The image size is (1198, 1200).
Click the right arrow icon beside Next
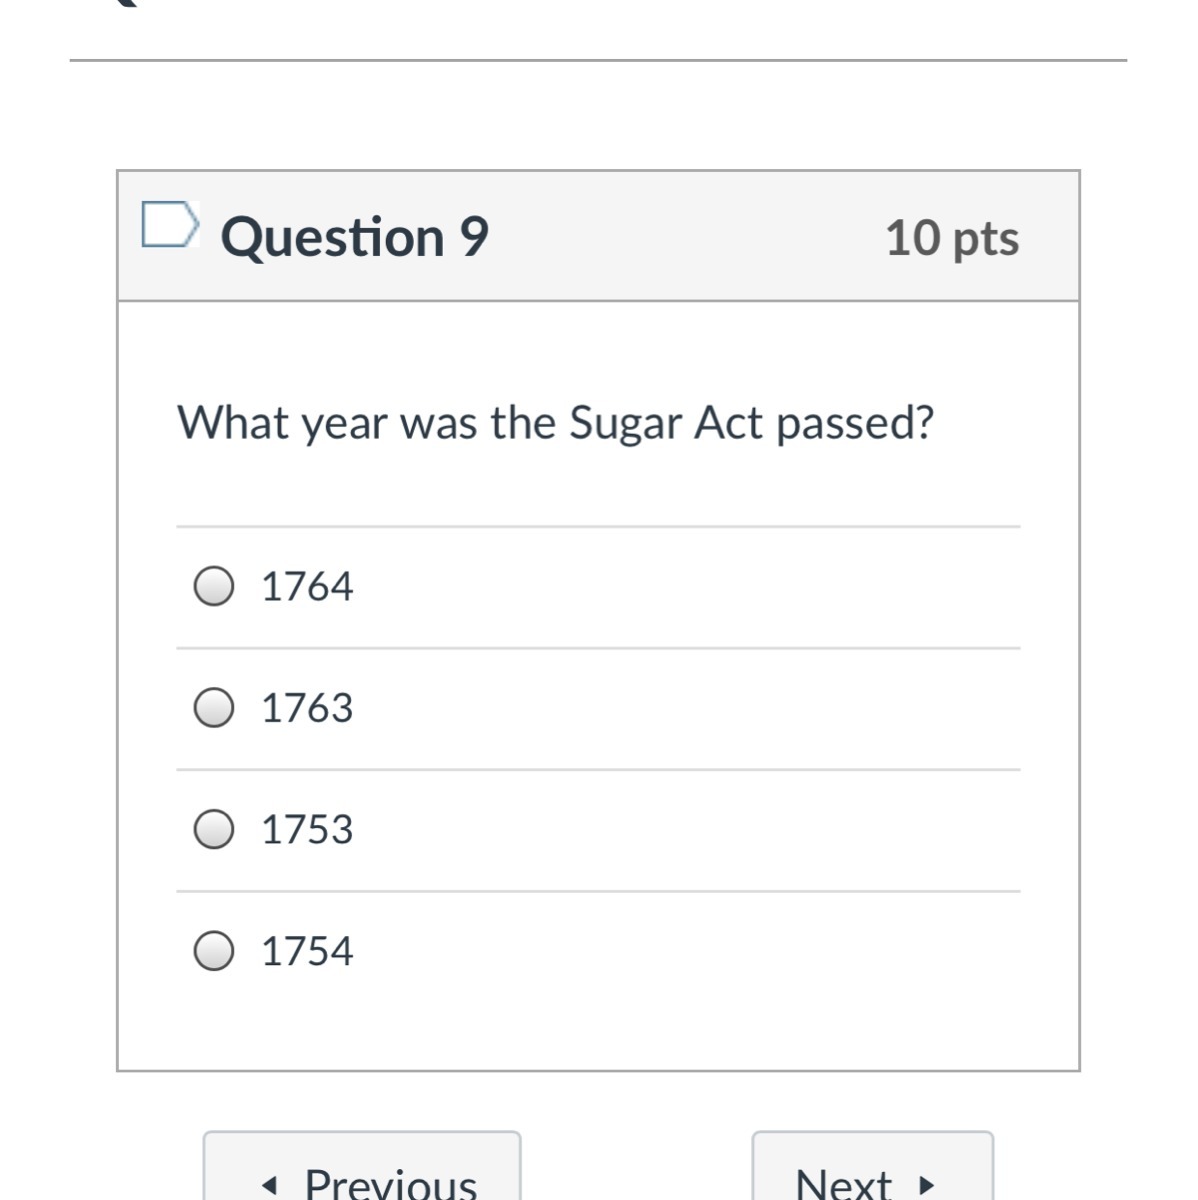[926, 1186]
